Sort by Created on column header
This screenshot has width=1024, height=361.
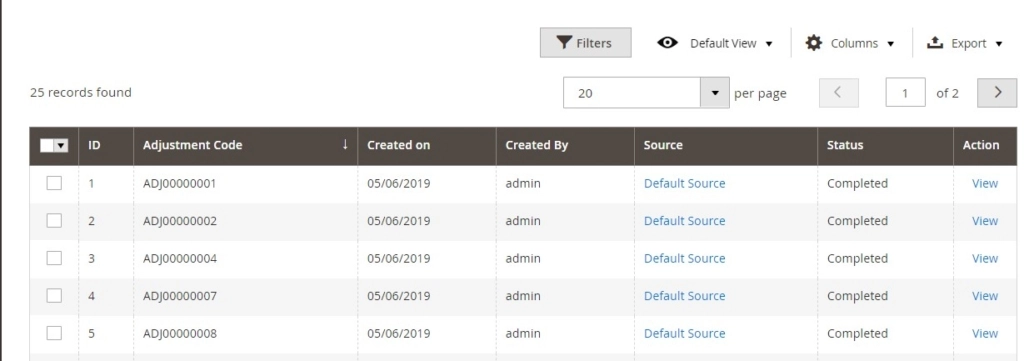tap(426, 146)
